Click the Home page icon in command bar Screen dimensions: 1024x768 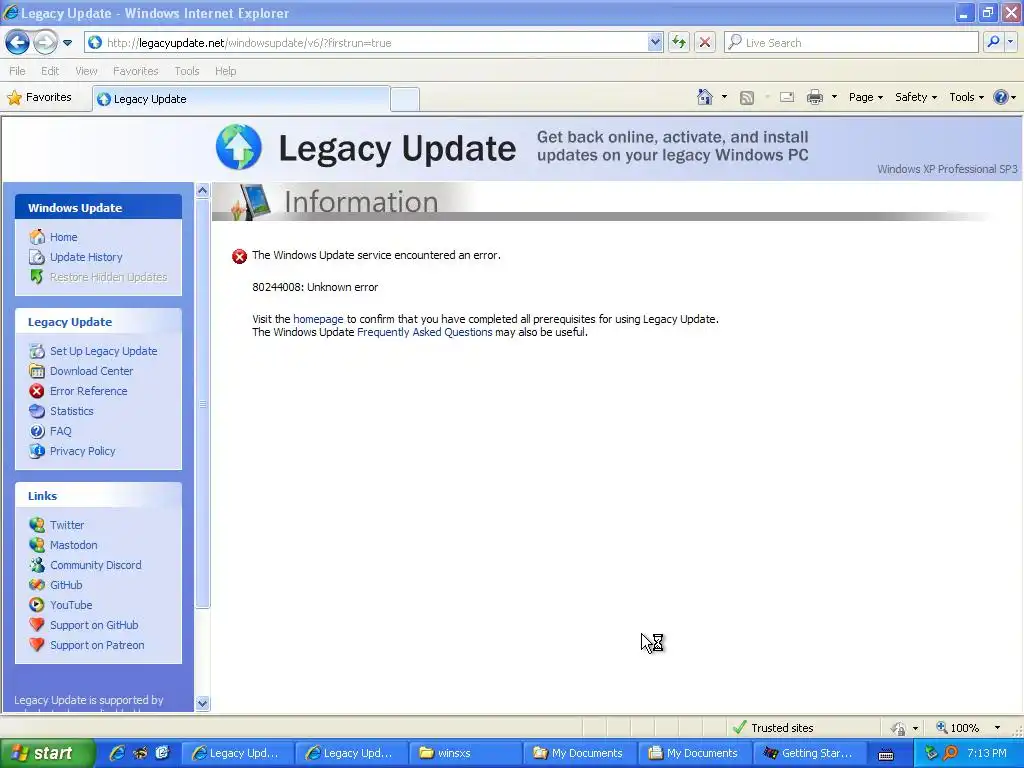pyautogui.click(x=705, y=97)
